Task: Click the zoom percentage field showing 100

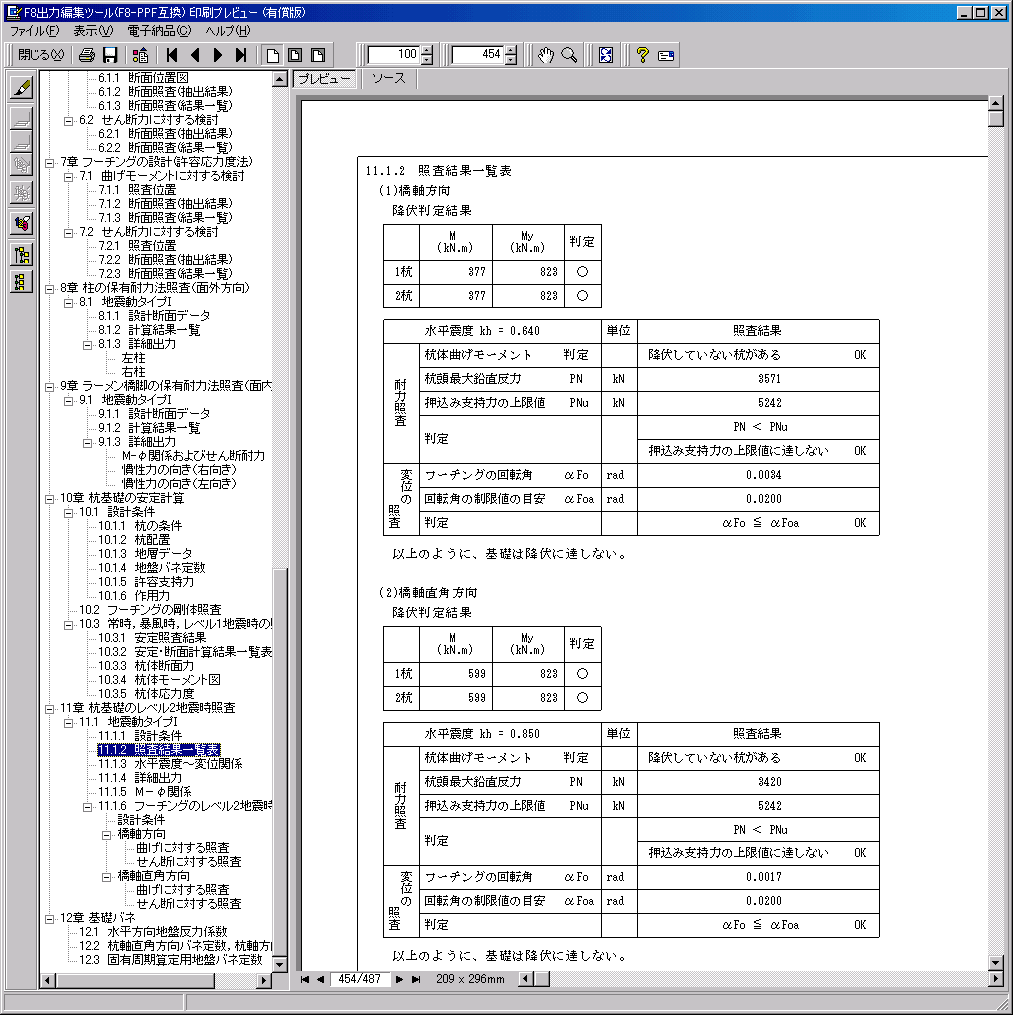Action: [x=394, y=55]
